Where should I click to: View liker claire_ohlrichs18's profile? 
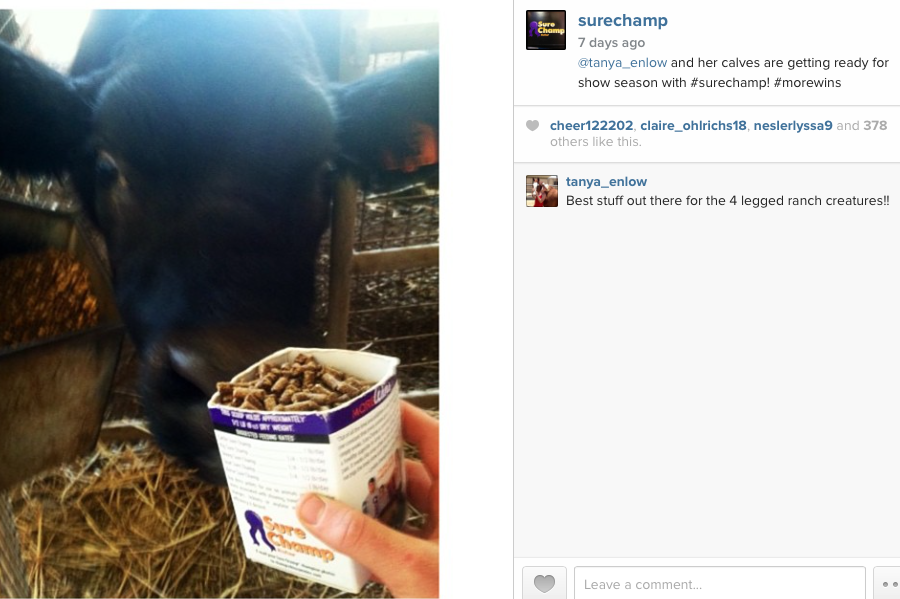(x=693, y=126)
